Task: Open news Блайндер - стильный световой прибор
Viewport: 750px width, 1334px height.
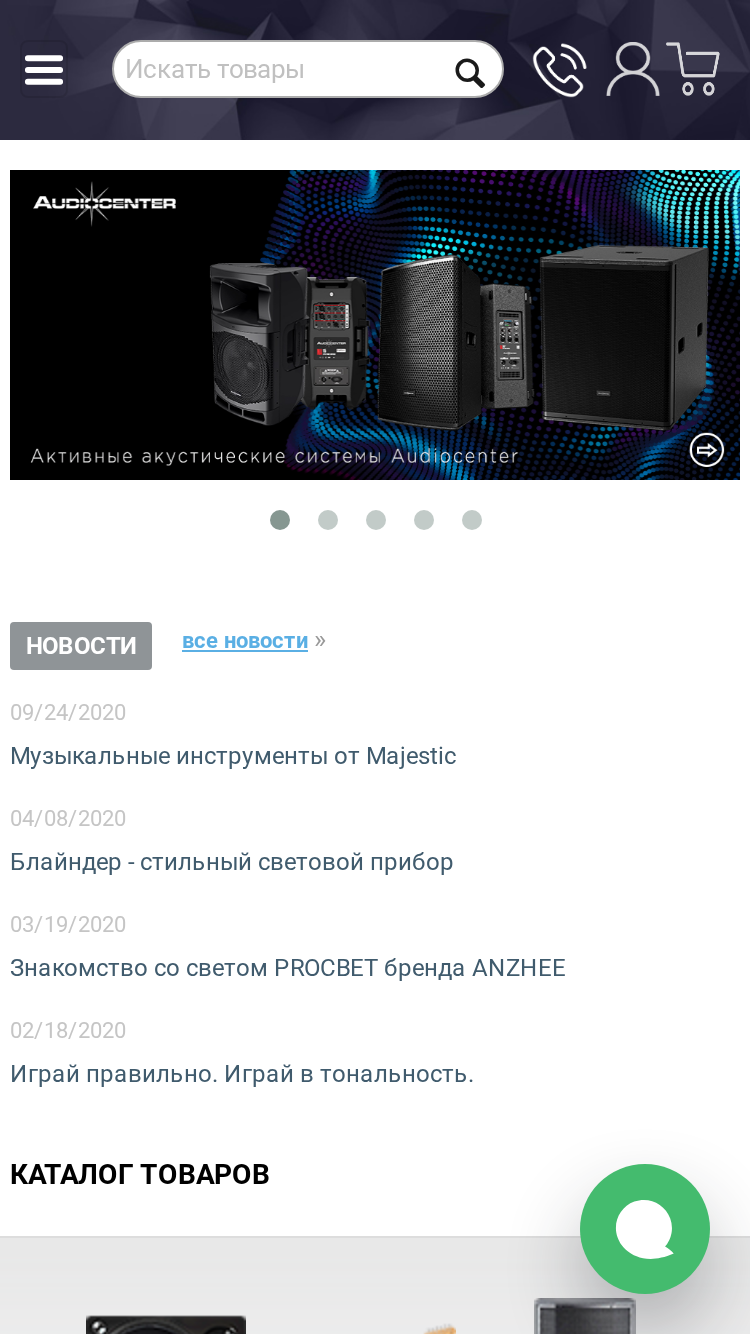Action: click(232, 862)
